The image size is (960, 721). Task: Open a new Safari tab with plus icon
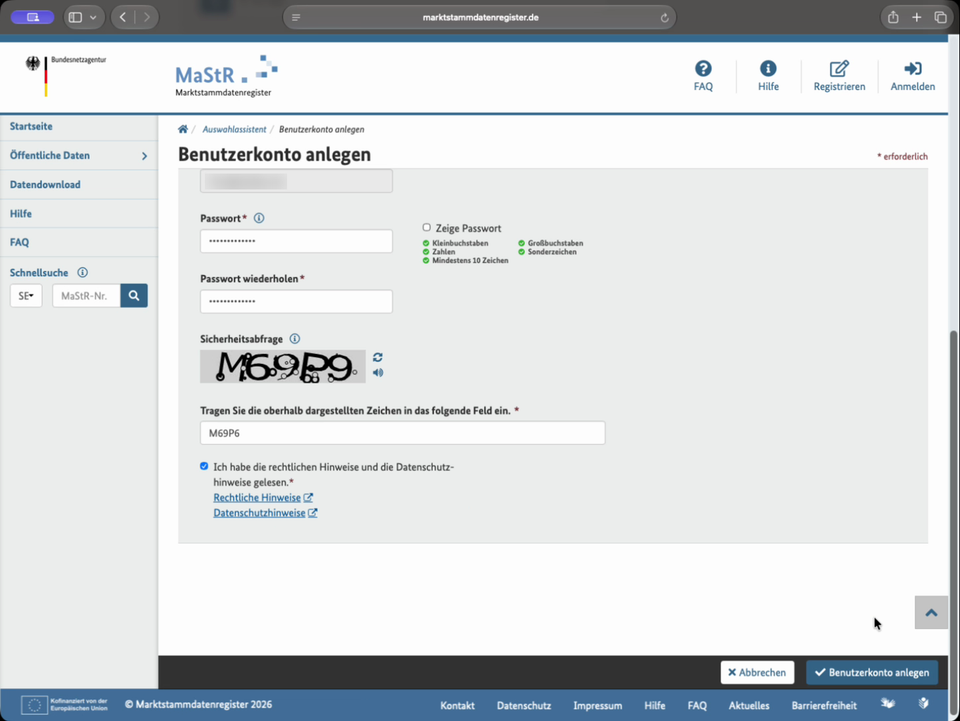(x=917, y=17)
